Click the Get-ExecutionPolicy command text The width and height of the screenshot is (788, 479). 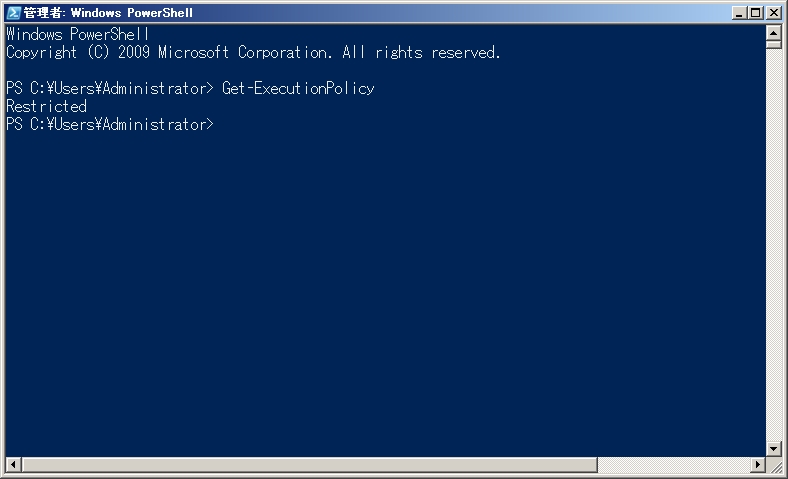[298, 88]
